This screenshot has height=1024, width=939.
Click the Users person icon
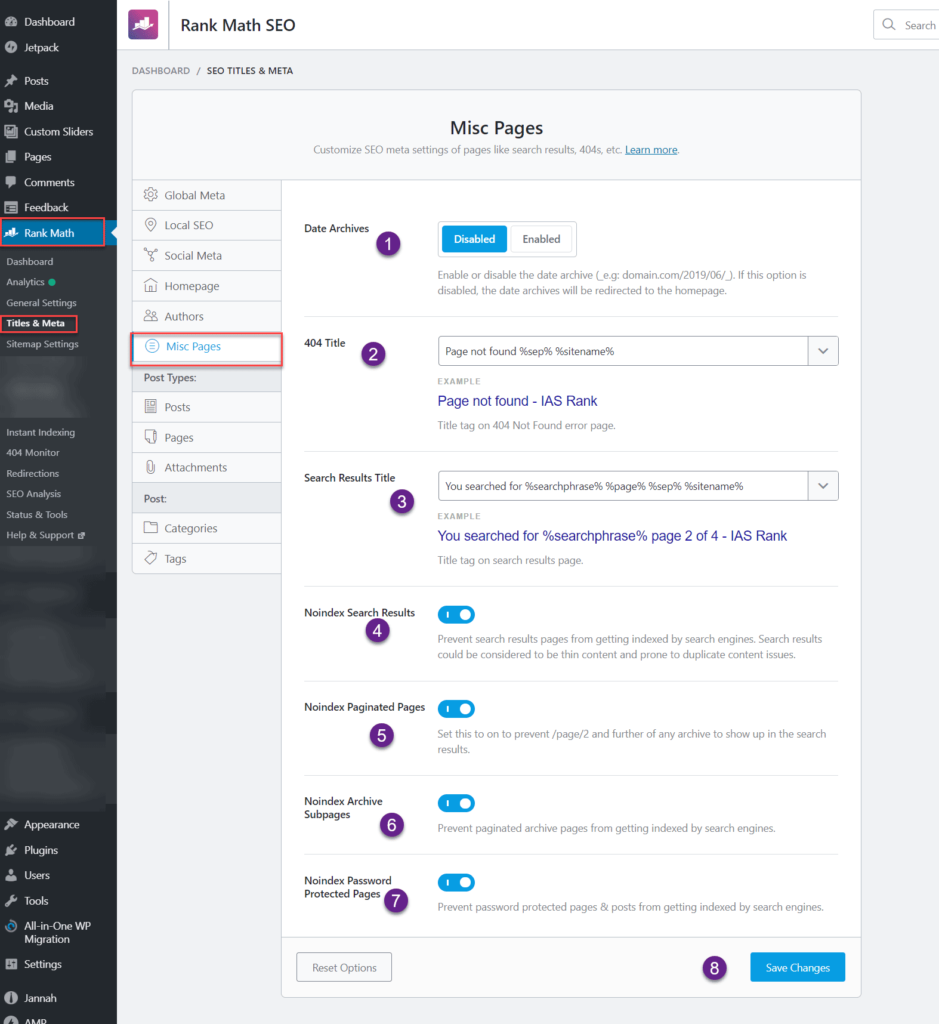tap(11, 875)
